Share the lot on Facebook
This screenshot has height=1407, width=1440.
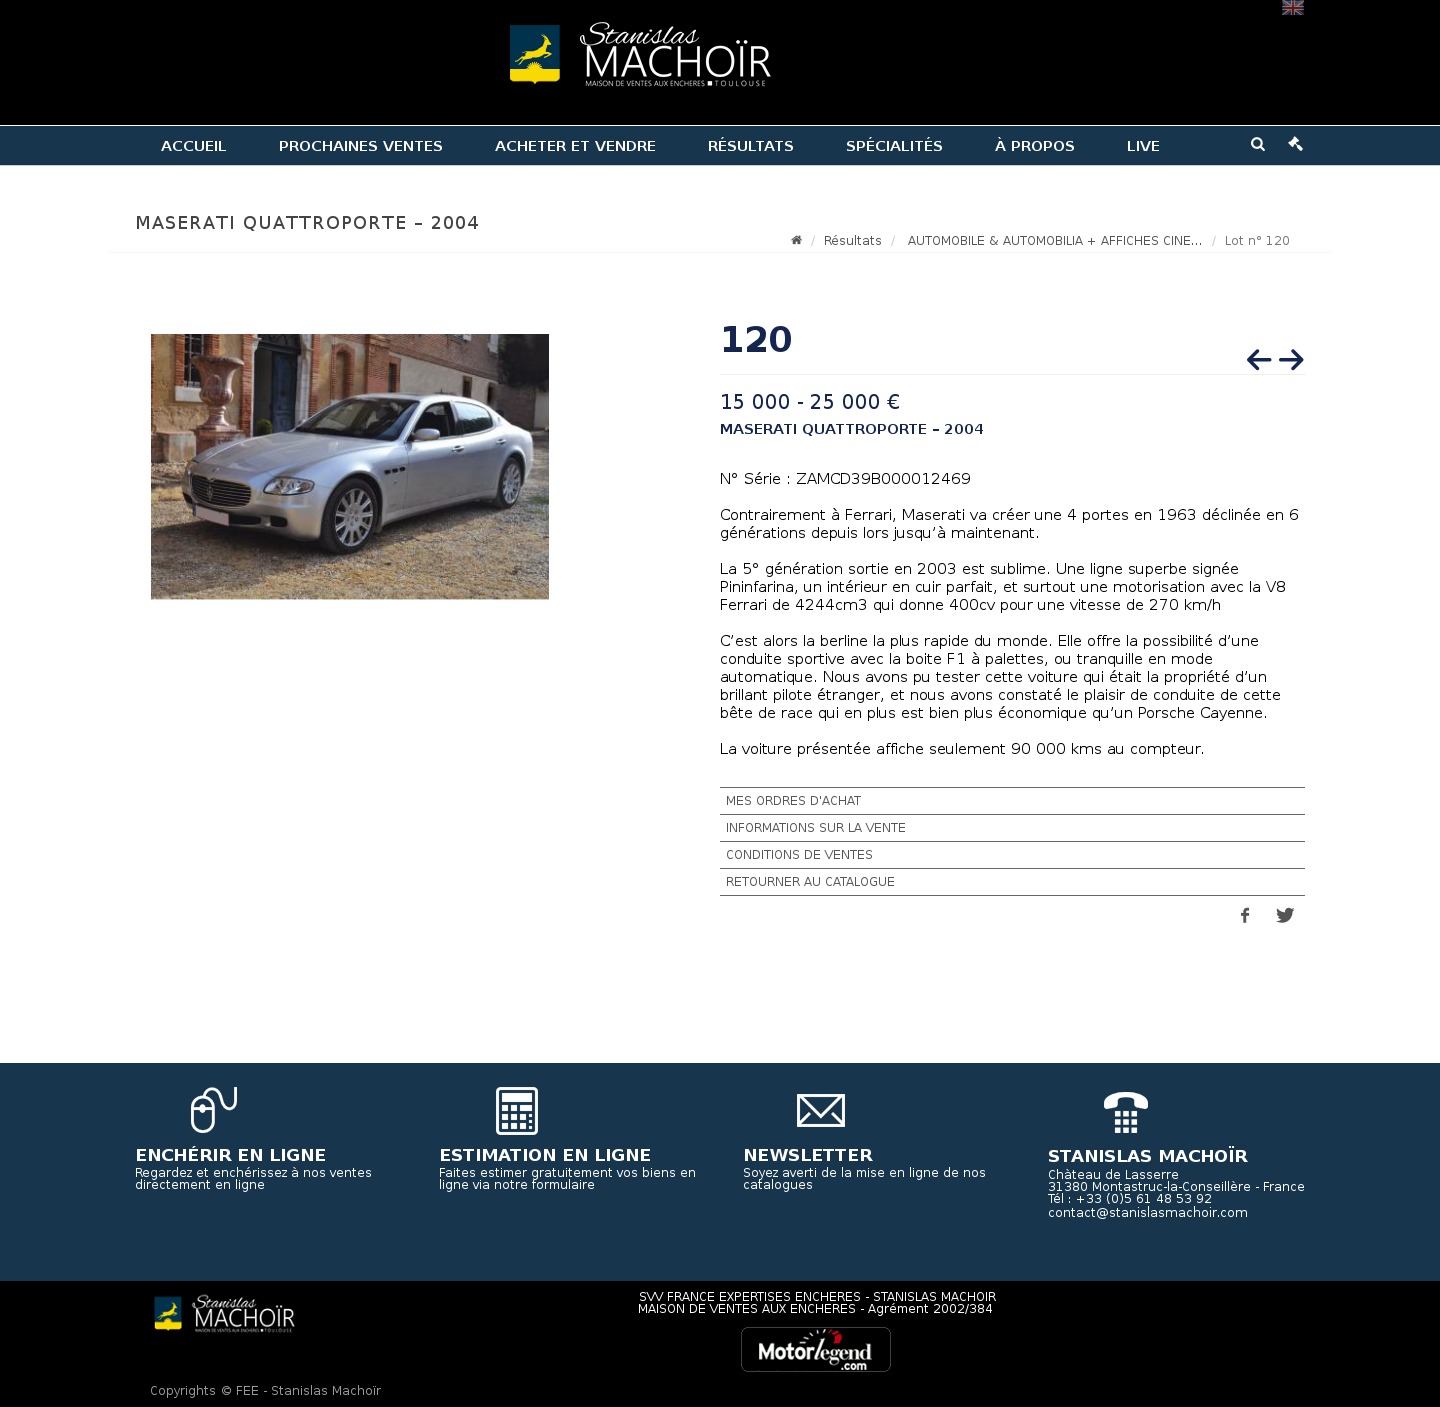[x=1245, y=915]
